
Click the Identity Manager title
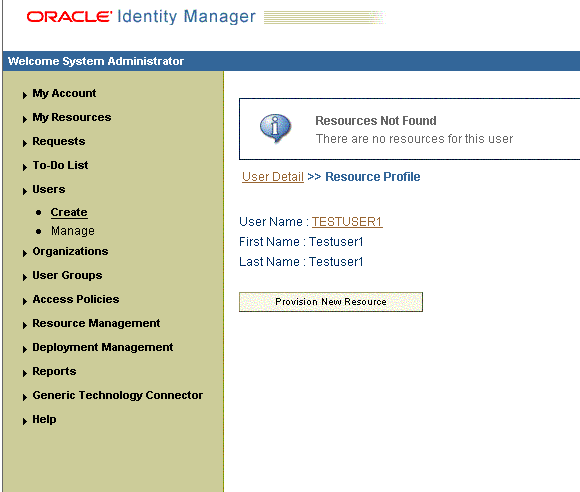pos(186,17)
